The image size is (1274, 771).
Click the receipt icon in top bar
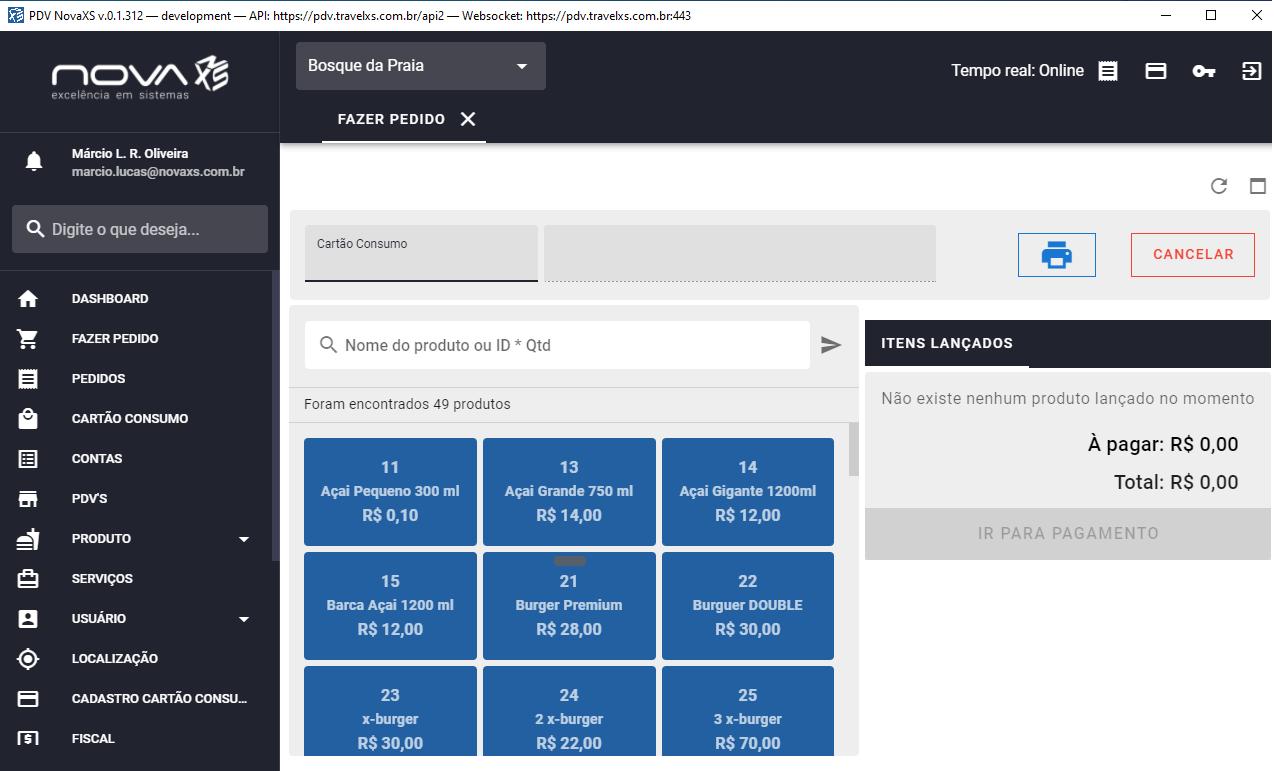pos(1108,71)
